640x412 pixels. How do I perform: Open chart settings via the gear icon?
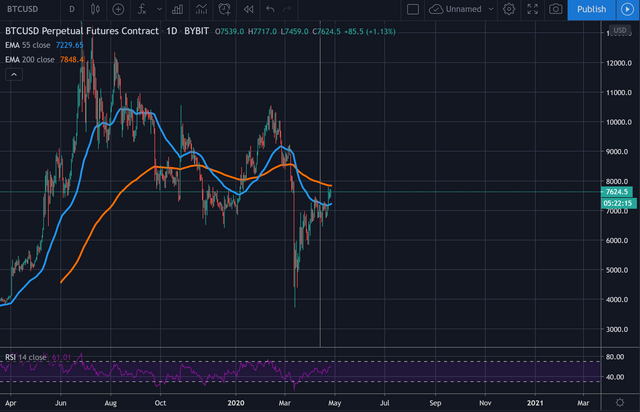[509, 10]
